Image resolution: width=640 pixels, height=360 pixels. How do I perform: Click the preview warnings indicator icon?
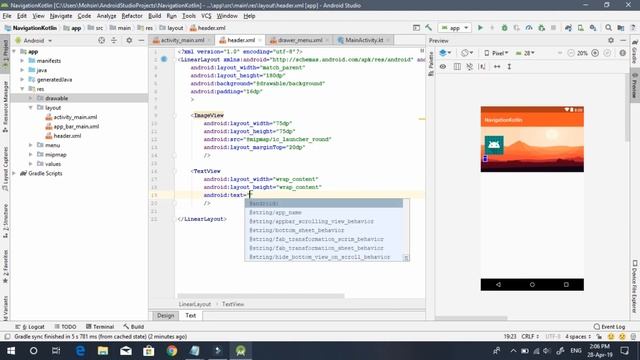pyautogui.click(x=622, y=53)
